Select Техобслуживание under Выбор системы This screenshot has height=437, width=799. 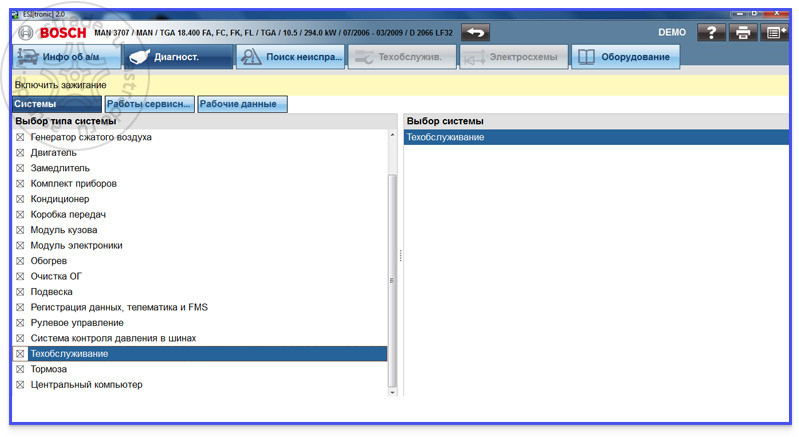coord(596,137)
